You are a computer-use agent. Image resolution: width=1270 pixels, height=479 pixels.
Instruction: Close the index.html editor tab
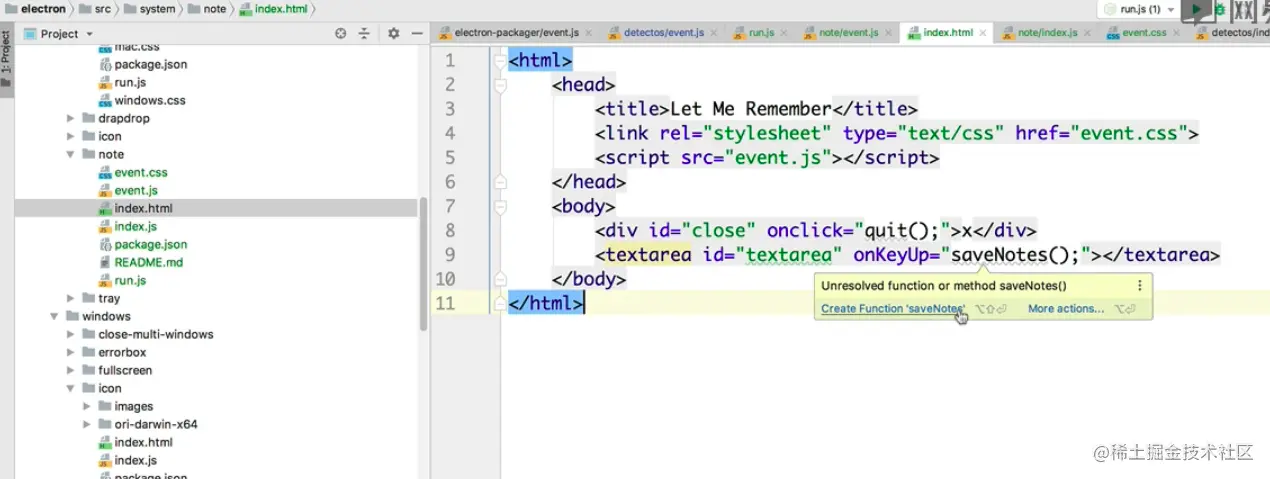(x=984, y=33)
